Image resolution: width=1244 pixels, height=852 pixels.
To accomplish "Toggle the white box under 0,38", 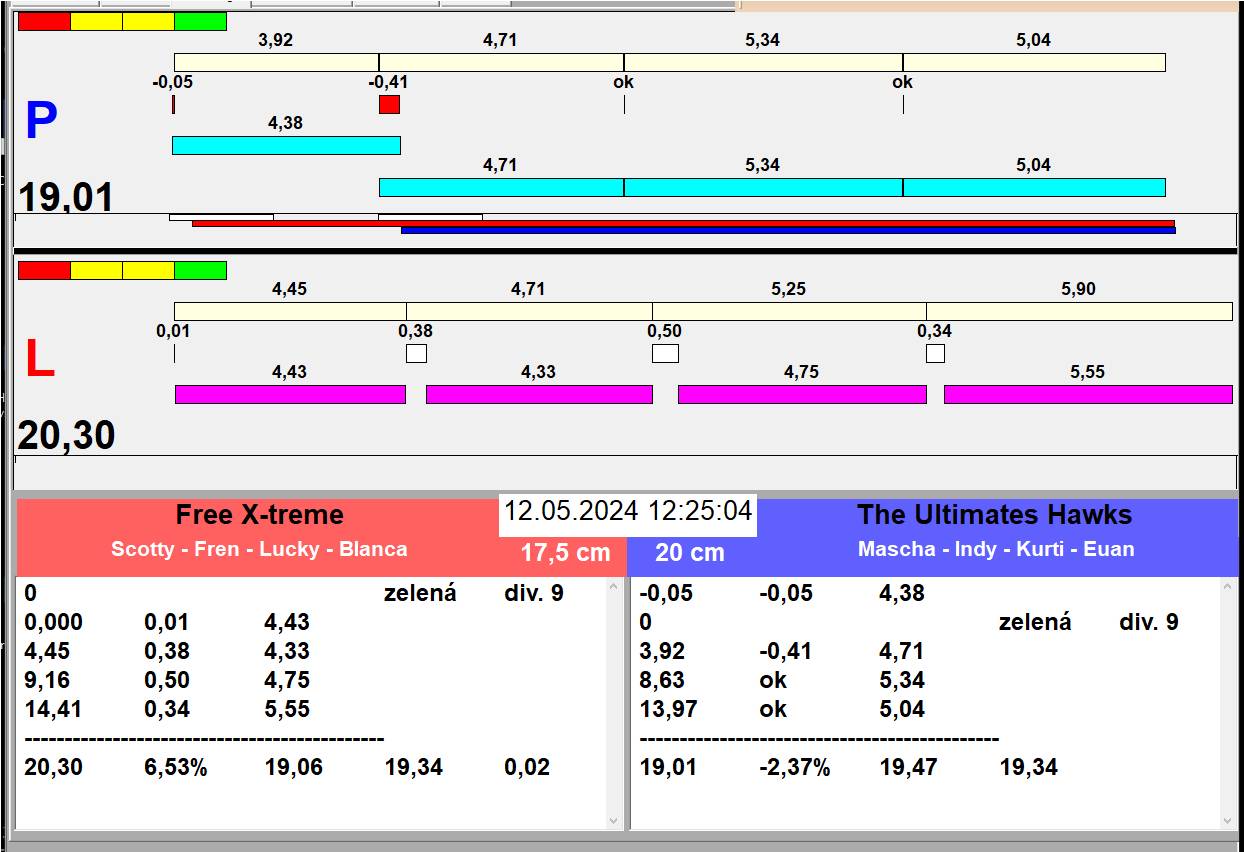I will [416, 353].
